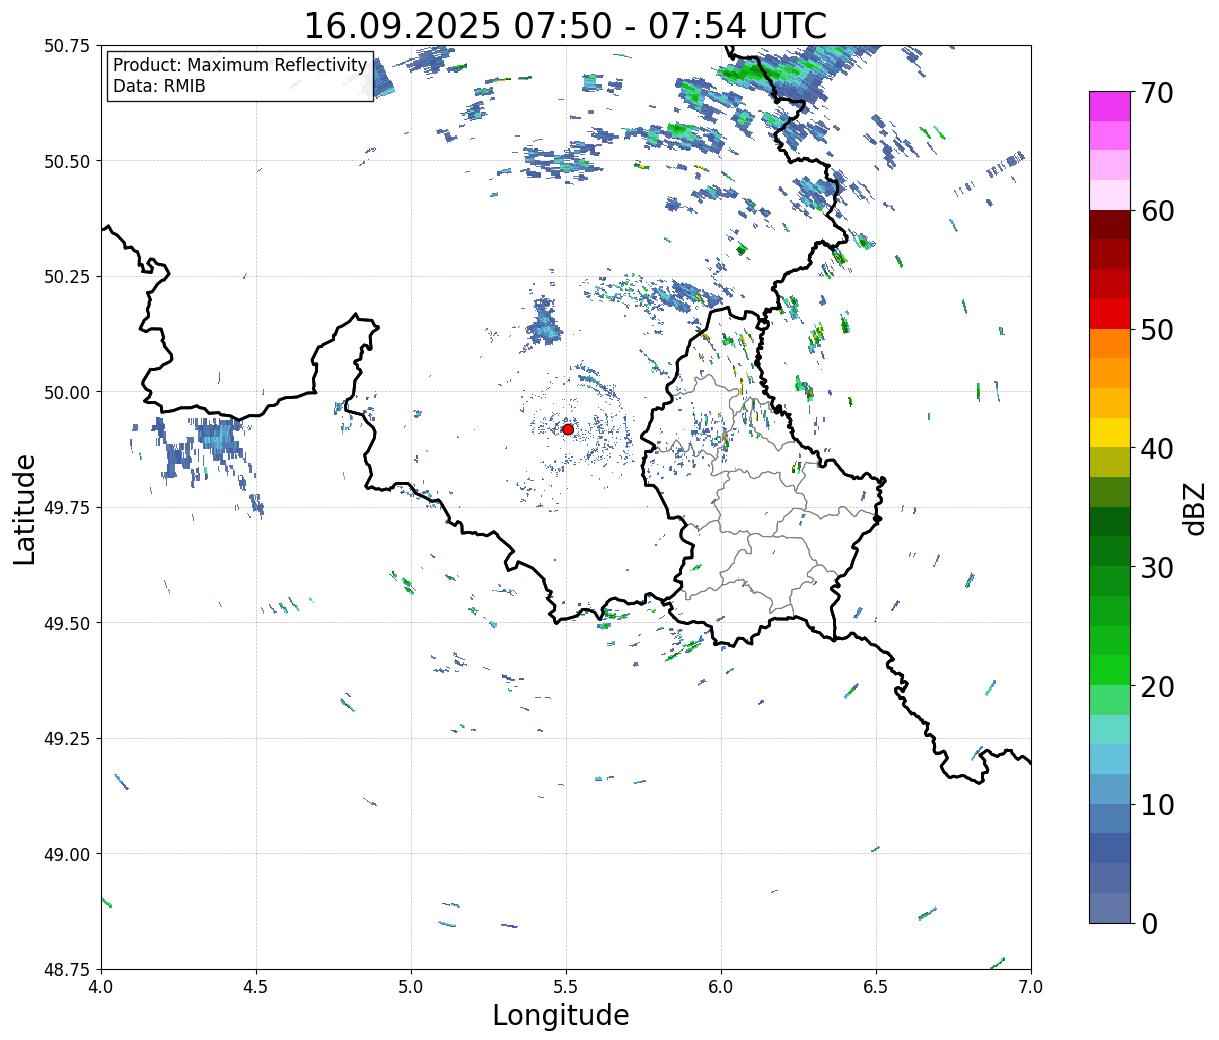Click the colorbar tick label '40'
The width and height of the screenshot is (1219, 1040).
tap(1157, 449)
